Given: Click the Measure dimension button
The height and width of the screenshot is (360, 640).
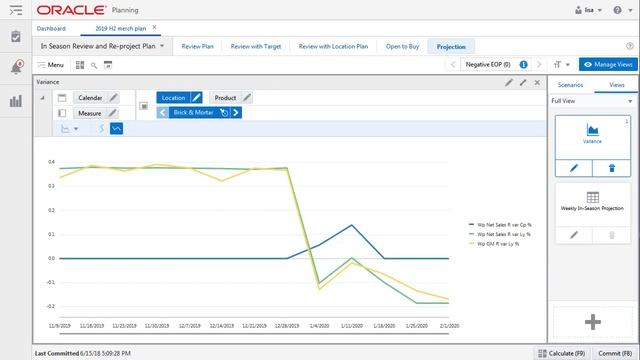Looking at the screenshot, I should [x=89, y=113].
